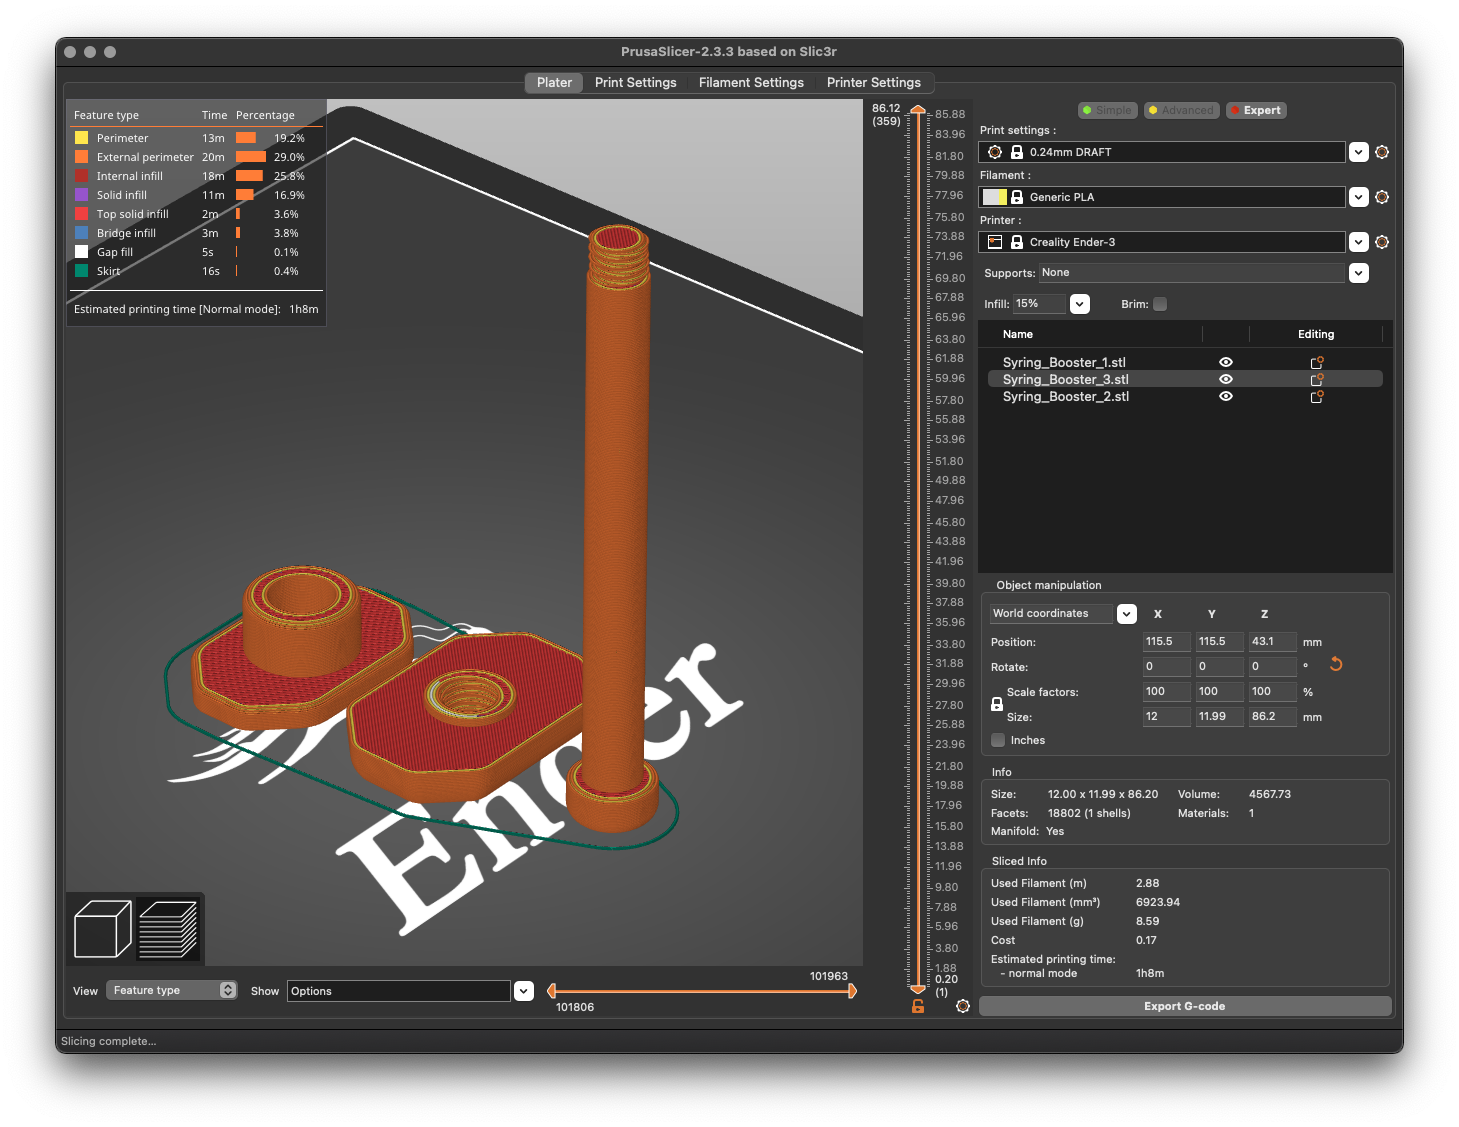Click the print settings gear icon on the right
Viewport: 1459px width, 1127px height.
1382,152
